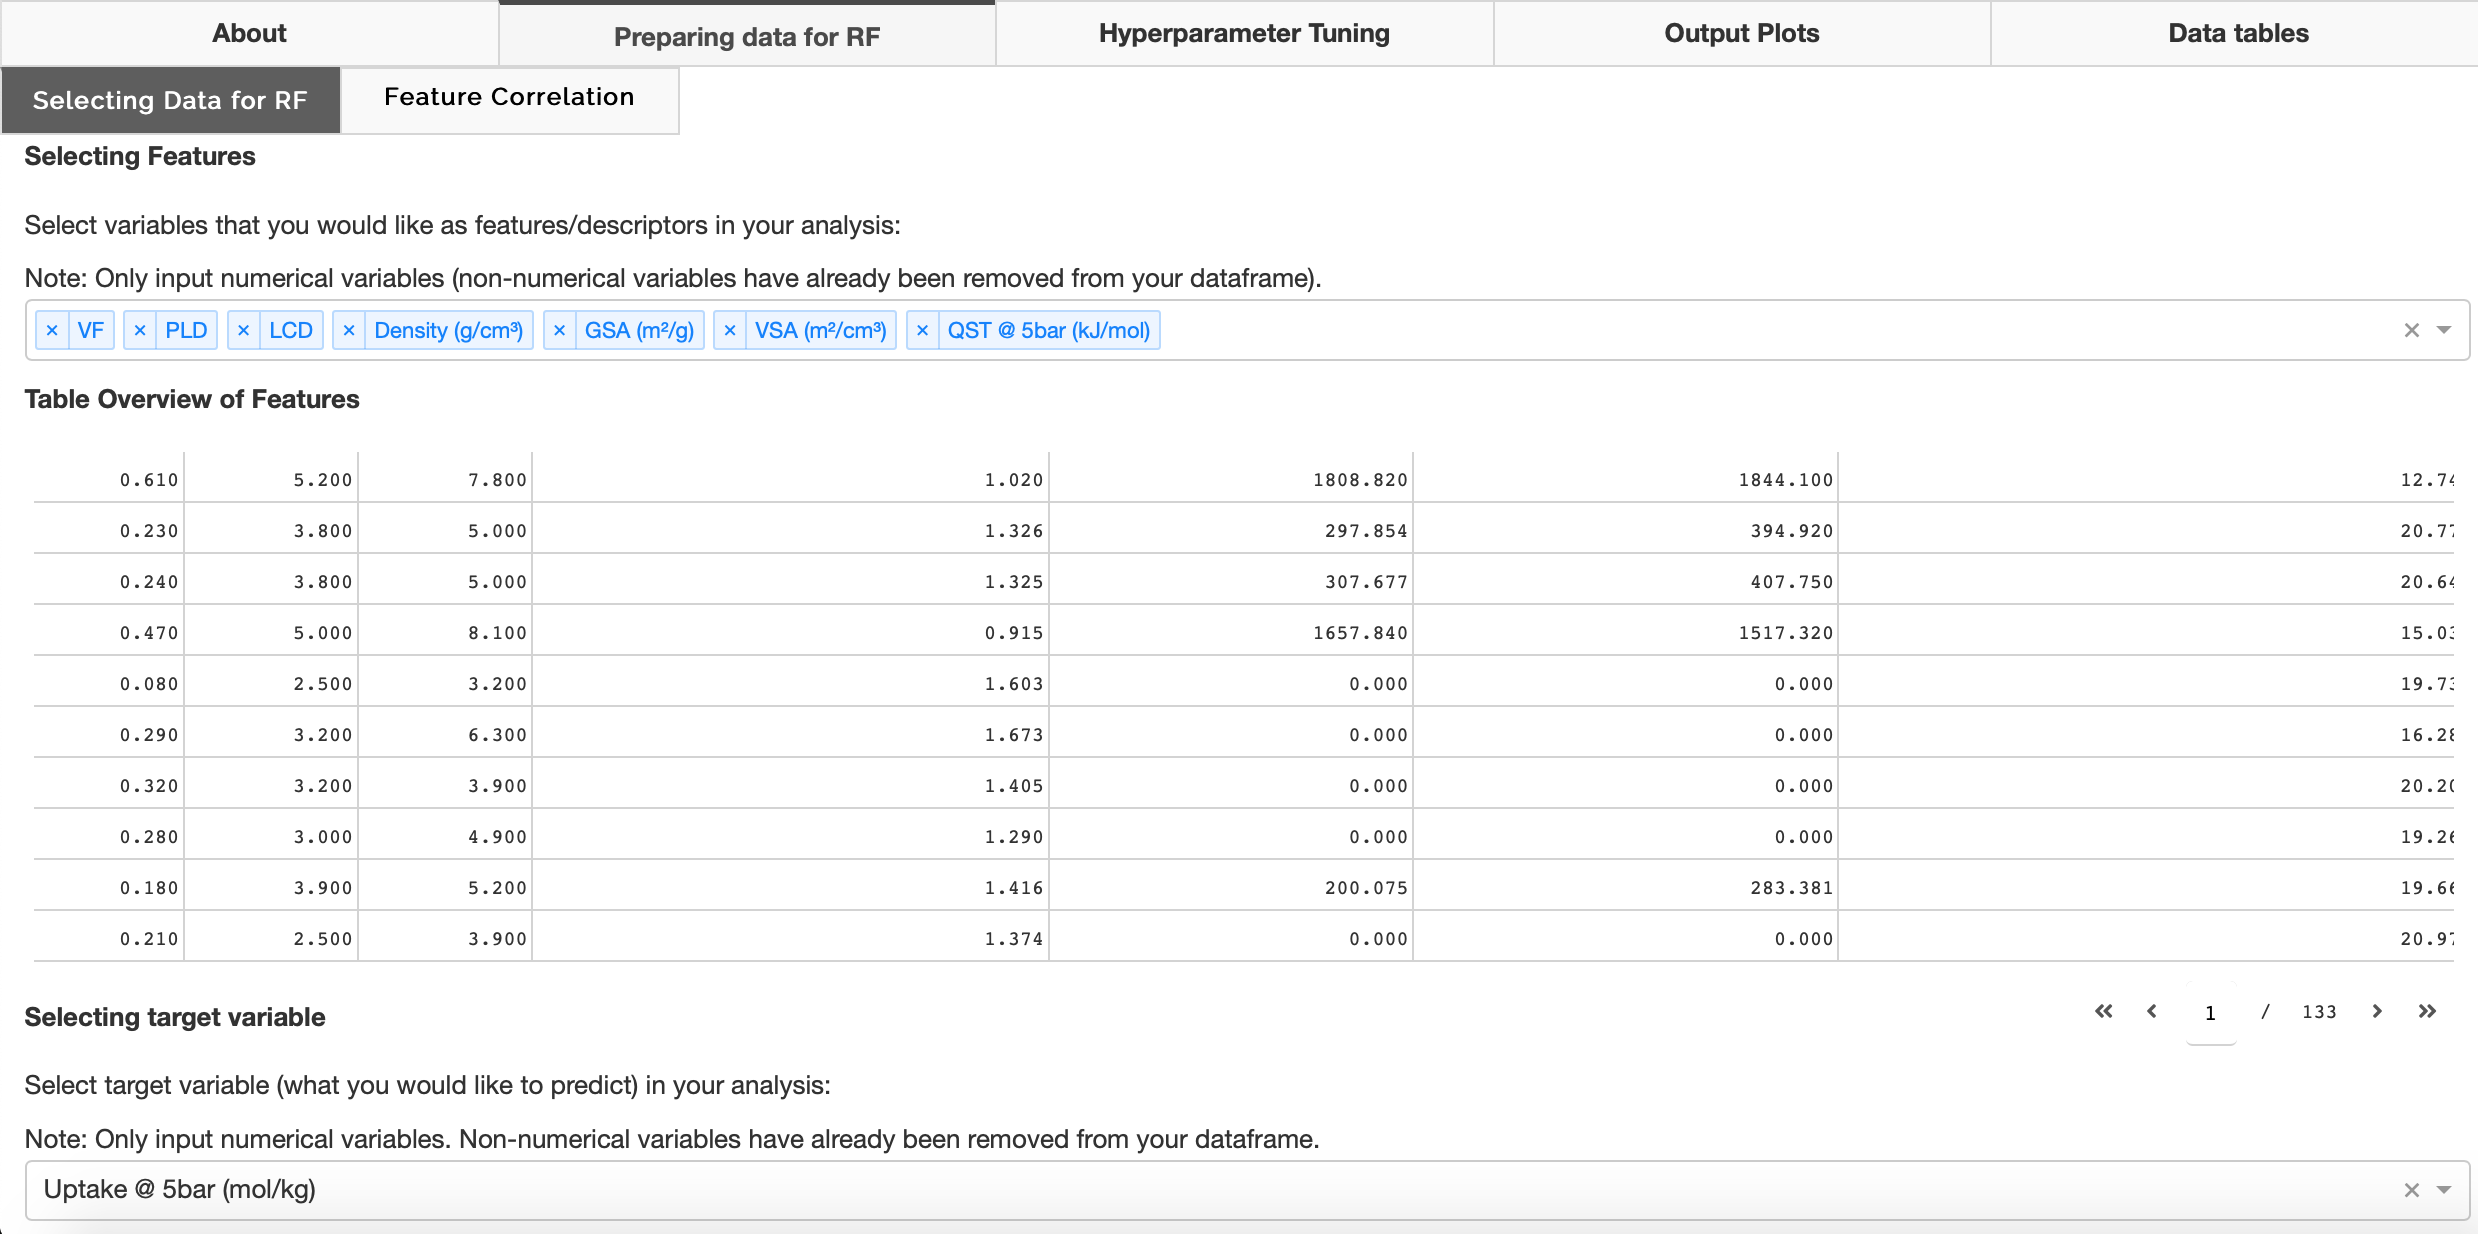Expand the features selection dropdown
Image resolution: width=2478 pixels, height=1234 pixels.
click(x=2444, y=331)
